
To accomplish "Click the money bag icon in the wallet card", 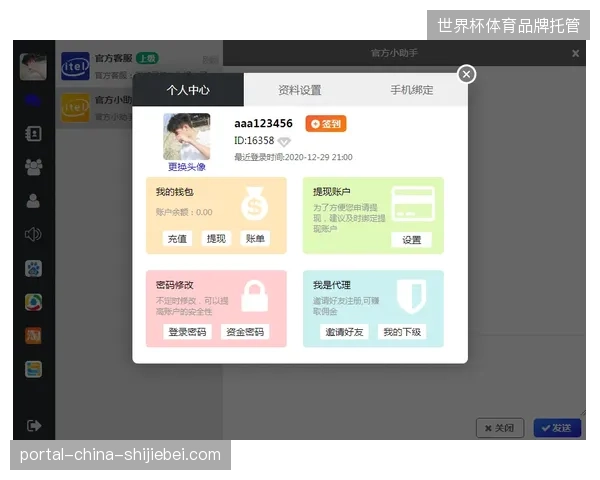I will (254, 204).
